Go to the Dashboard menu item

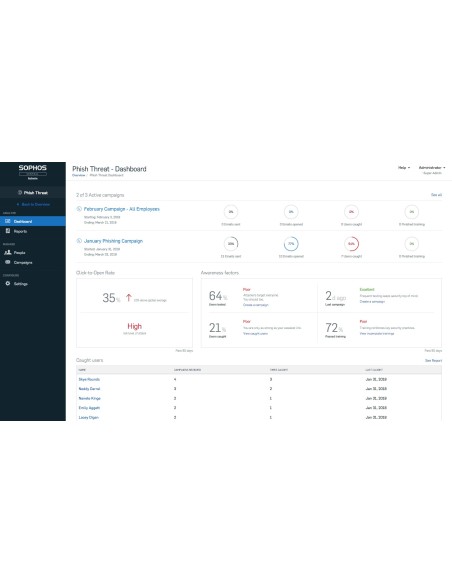click(33, 221)
